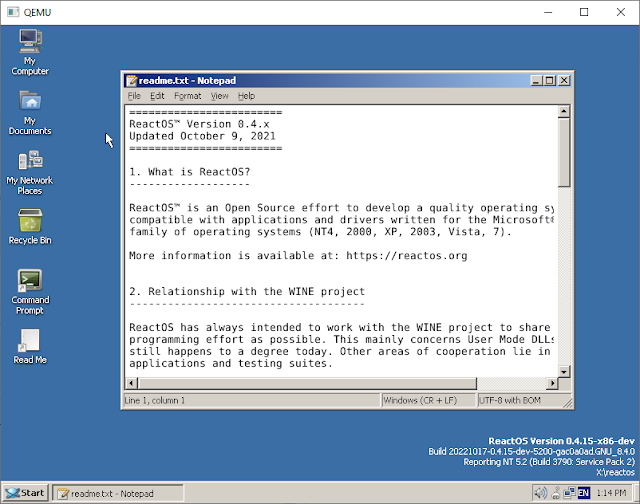Image resolution: width=640 pixels, height=504 pixels.
Task: Minimize the Notepad window
Action: pos(536,80)
